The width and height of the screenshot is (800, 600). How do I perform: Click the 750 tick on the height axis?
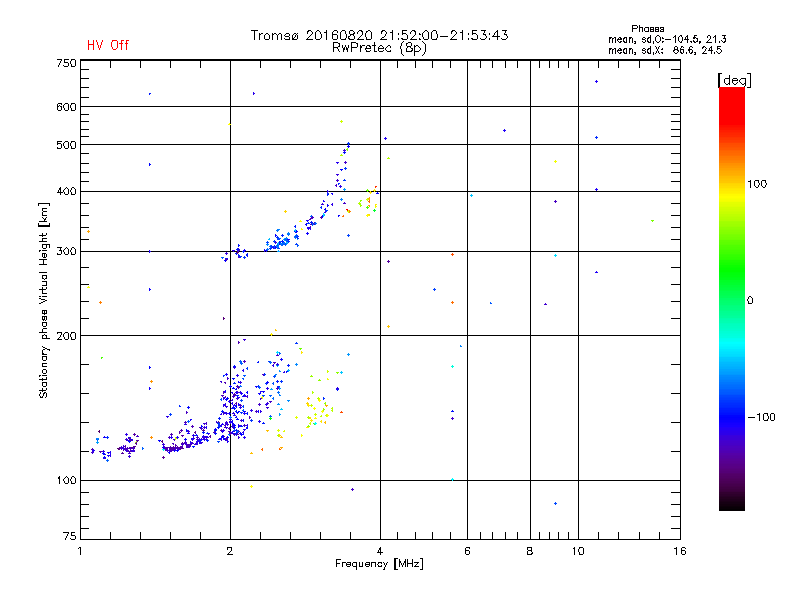[66, 63]
